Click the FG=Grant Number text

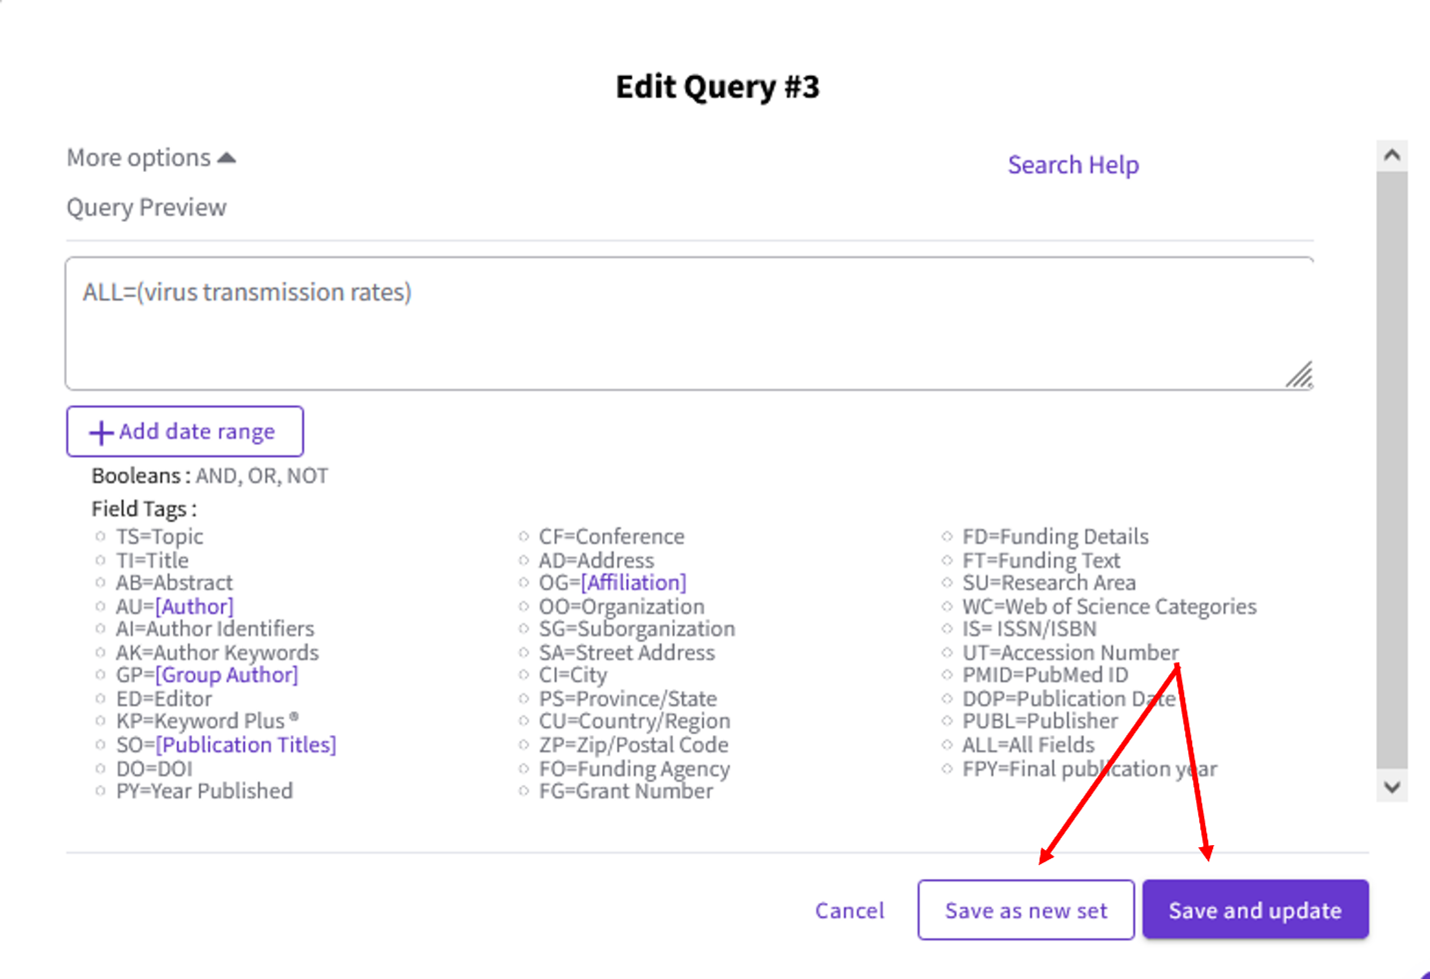click(x=626, y=791)
